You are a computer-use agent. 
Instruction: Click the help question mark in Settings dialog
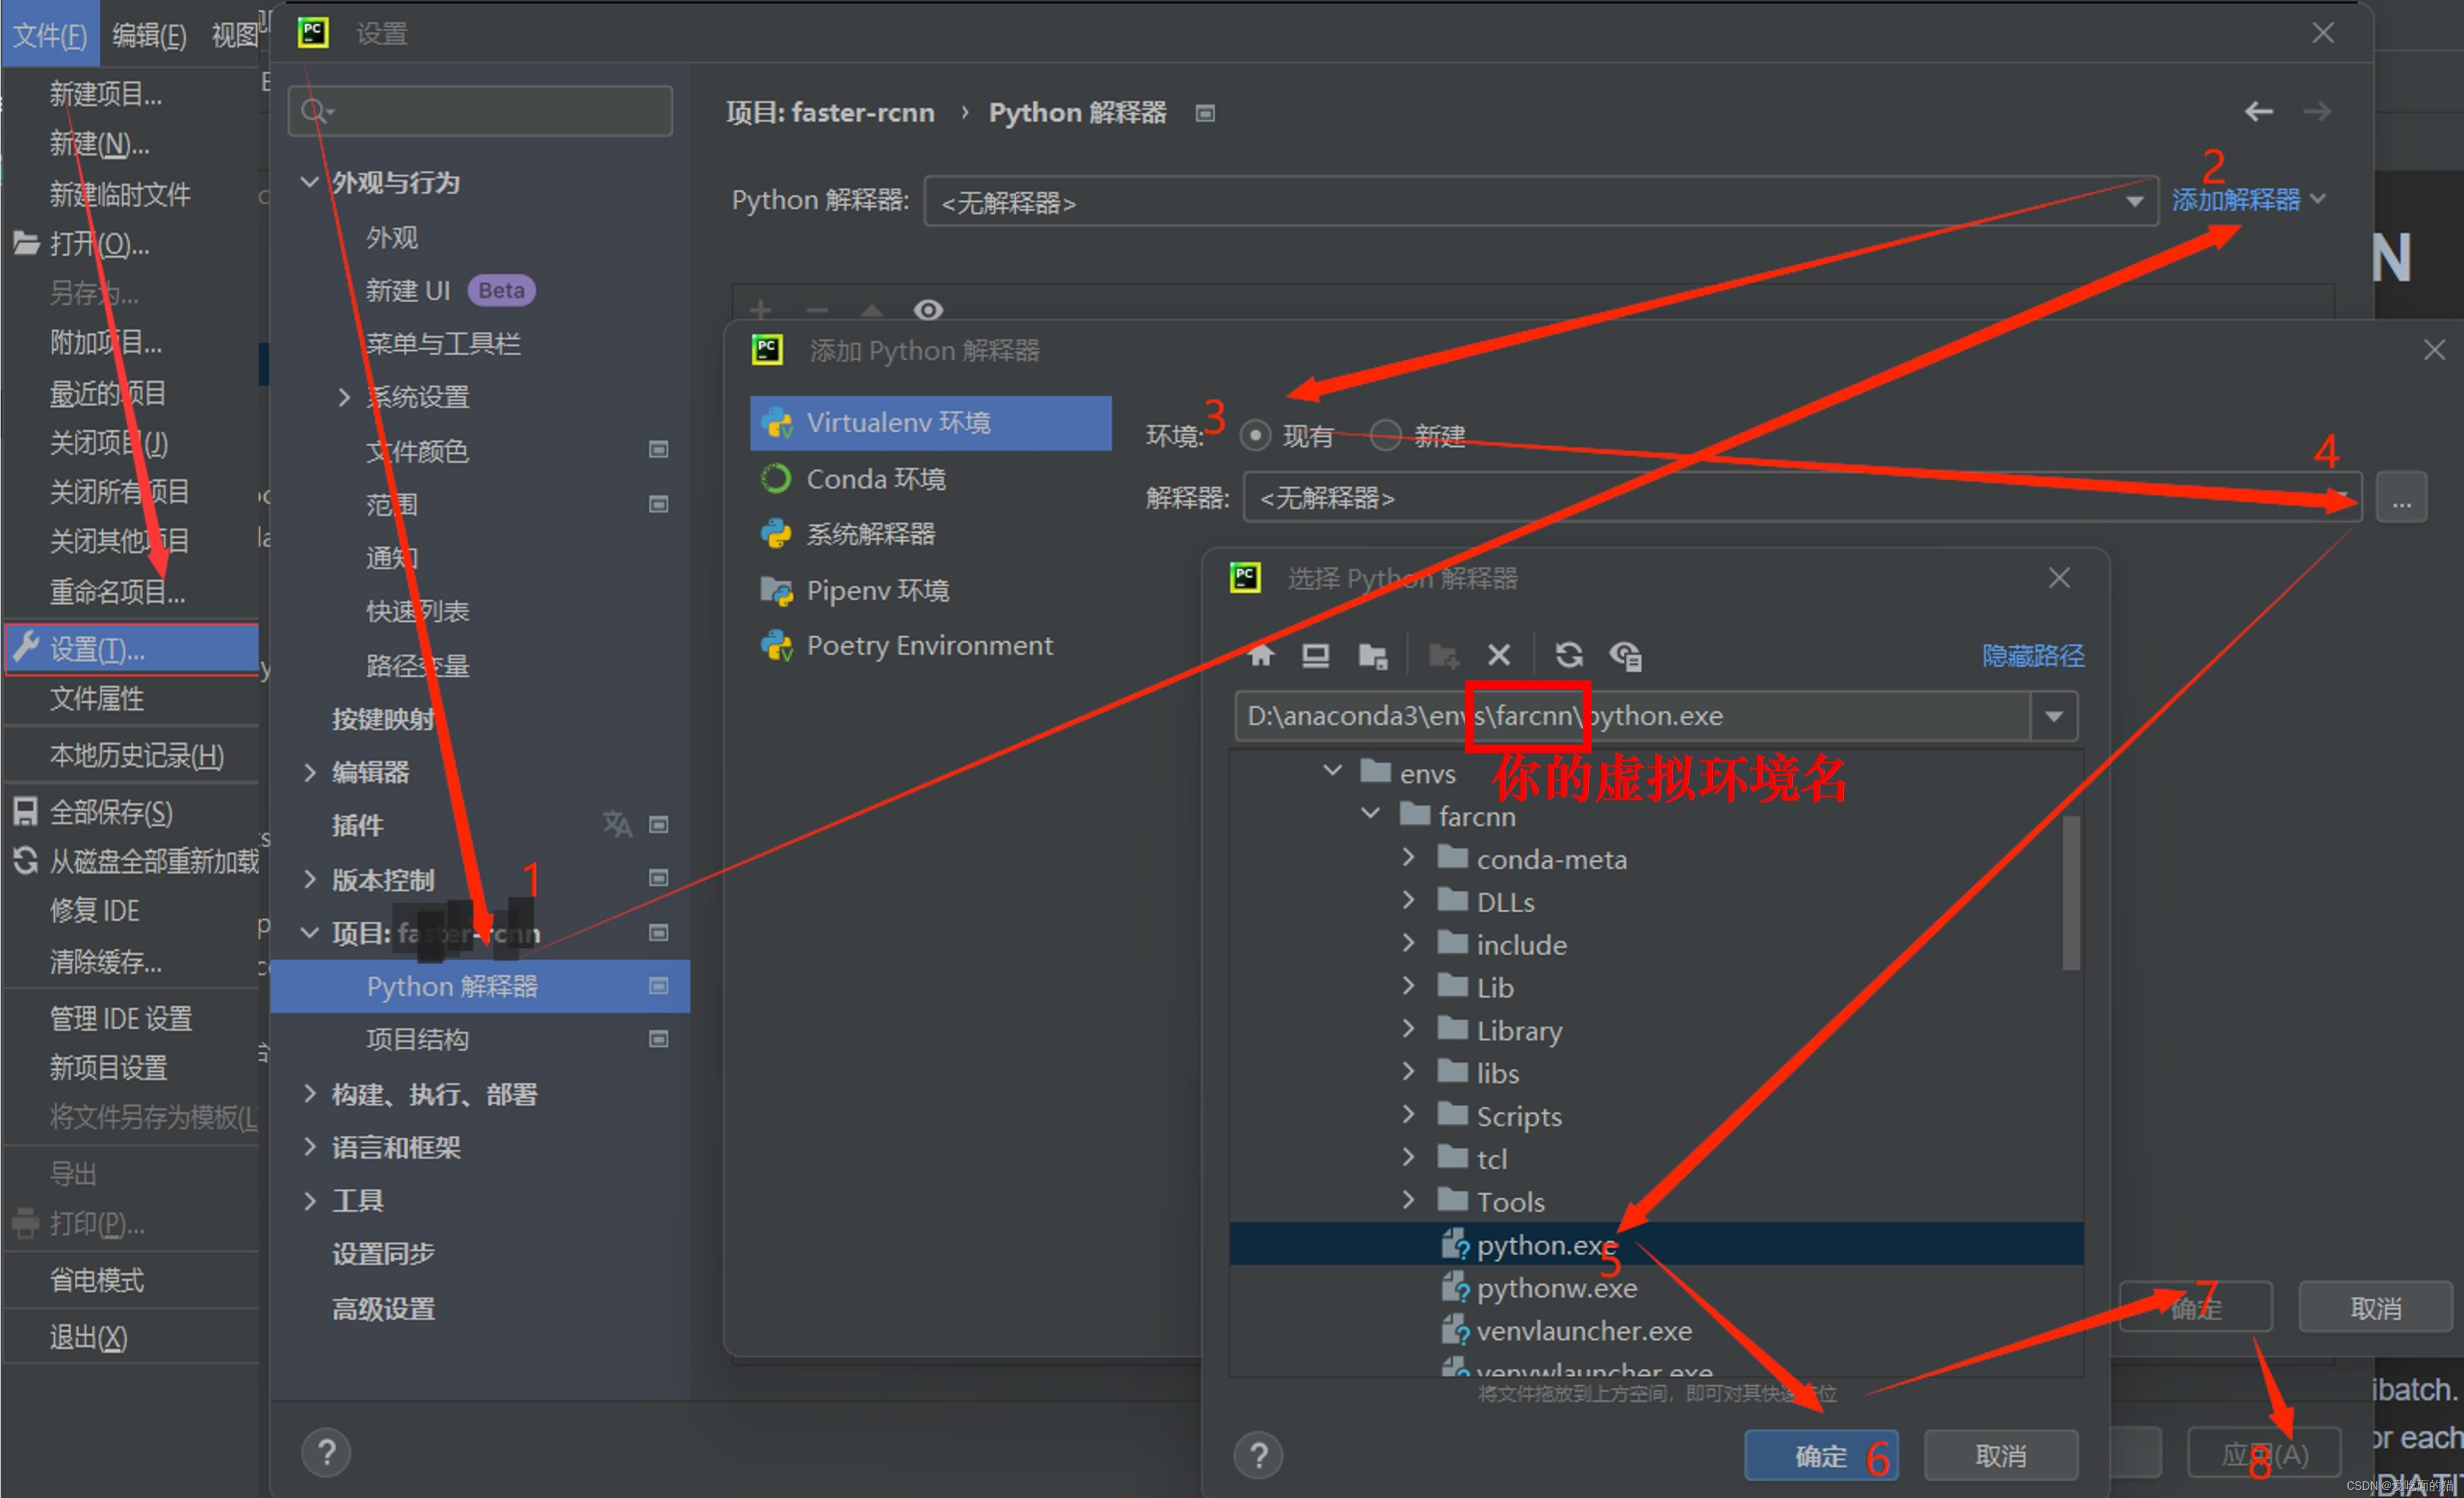coord(326,1452)
